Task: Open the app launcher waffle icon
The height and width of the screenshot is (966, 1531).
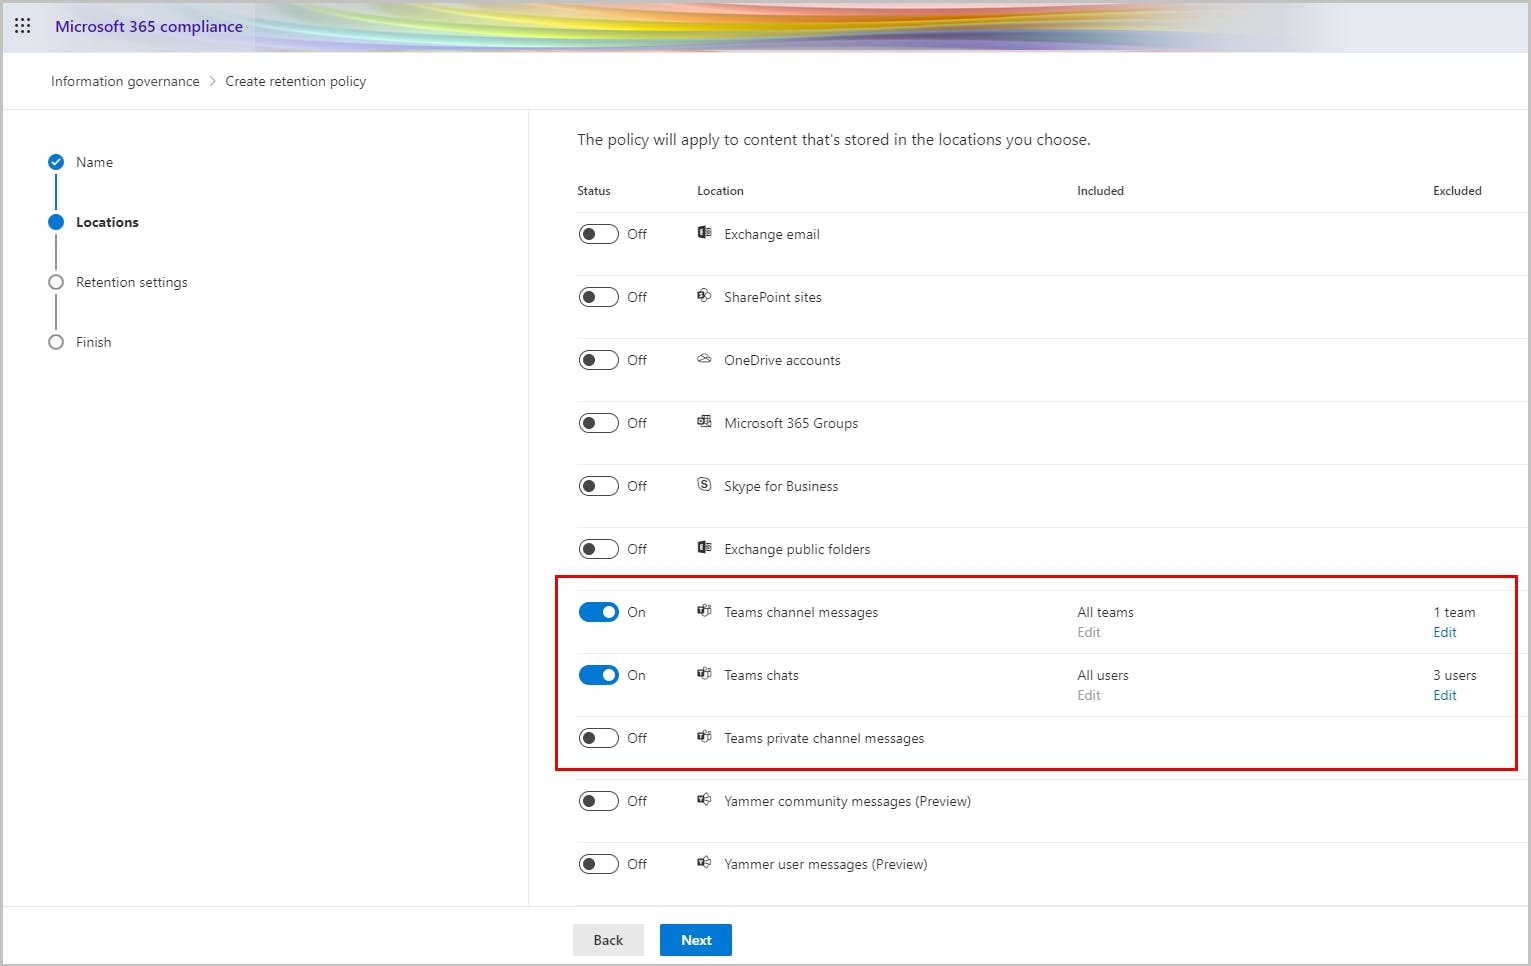Action: coord(22,26)
